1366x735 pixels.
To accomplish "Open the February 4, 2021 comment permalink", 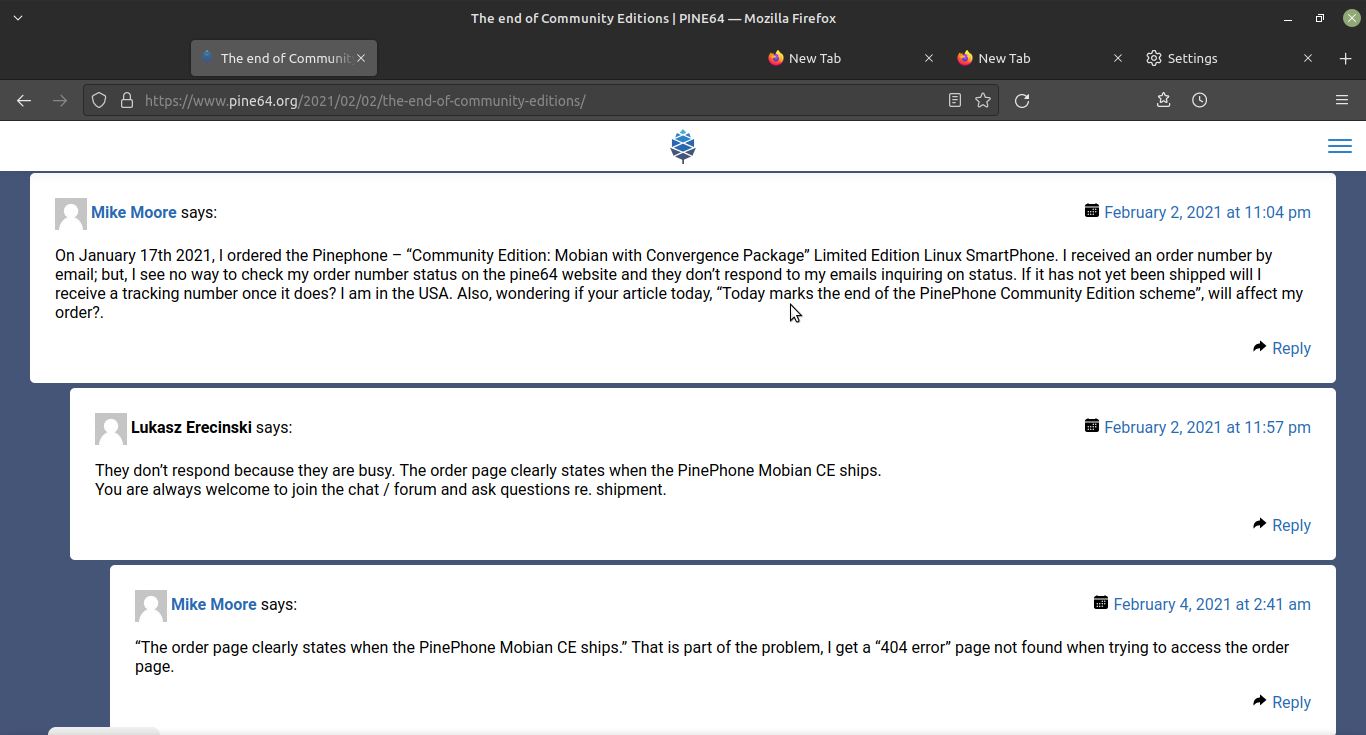I will pyautogui.click(x=1211, y=604).
